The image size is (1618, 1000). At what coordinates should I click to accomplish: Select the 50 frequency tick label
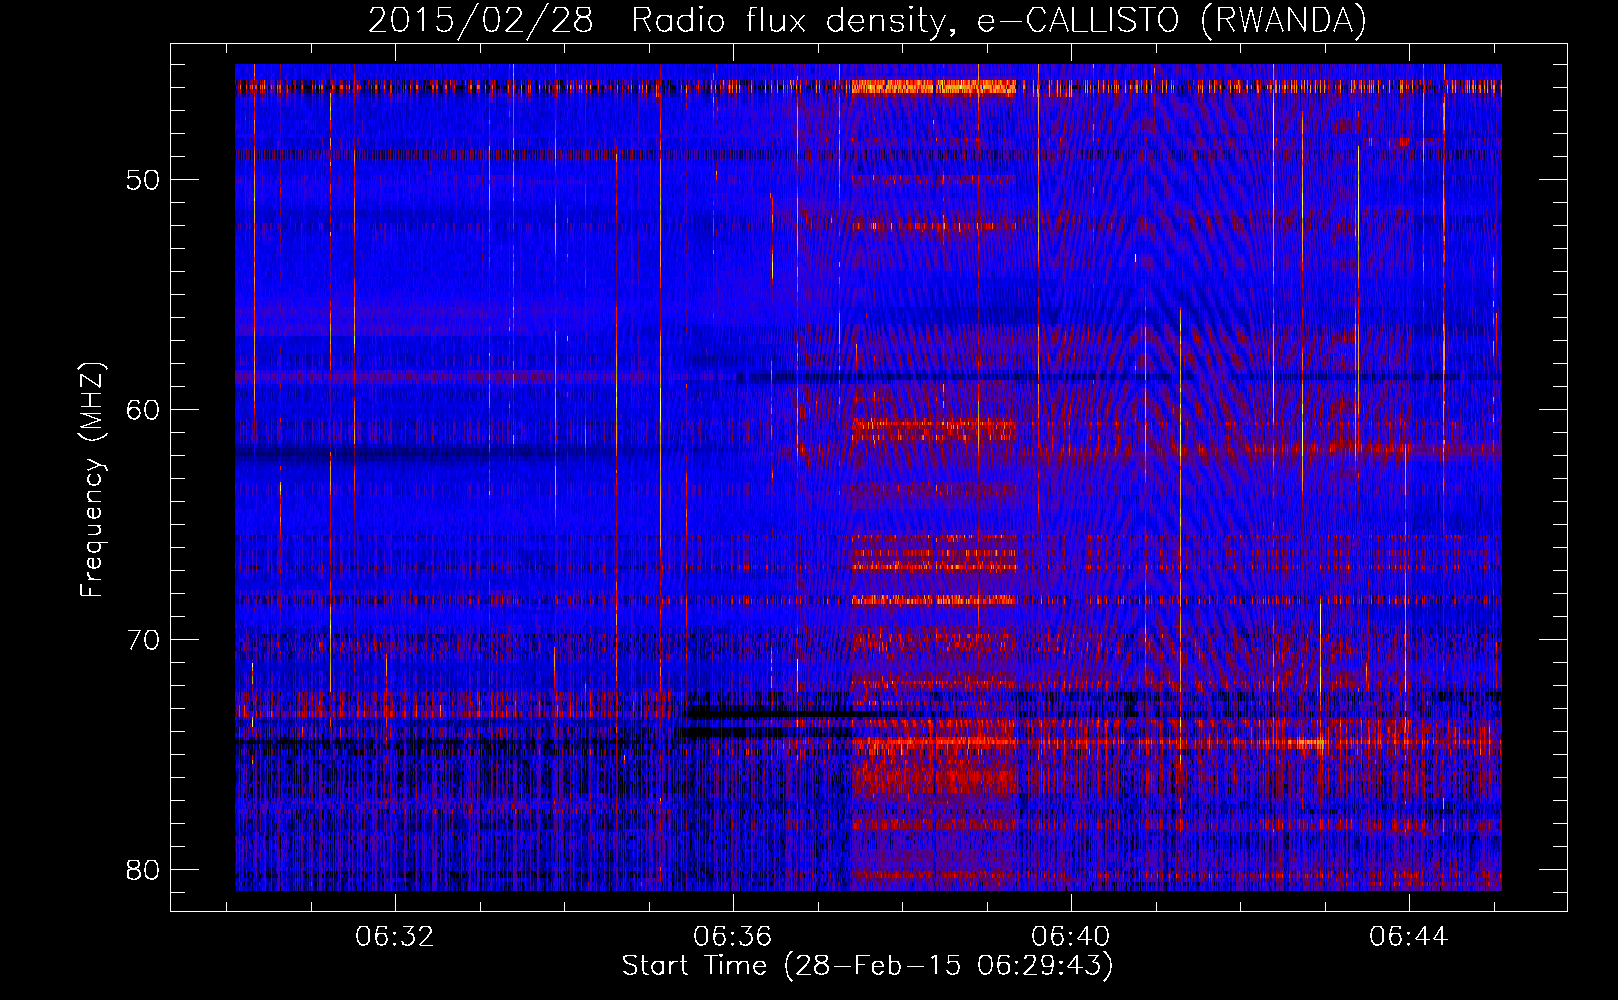point(143,180)
